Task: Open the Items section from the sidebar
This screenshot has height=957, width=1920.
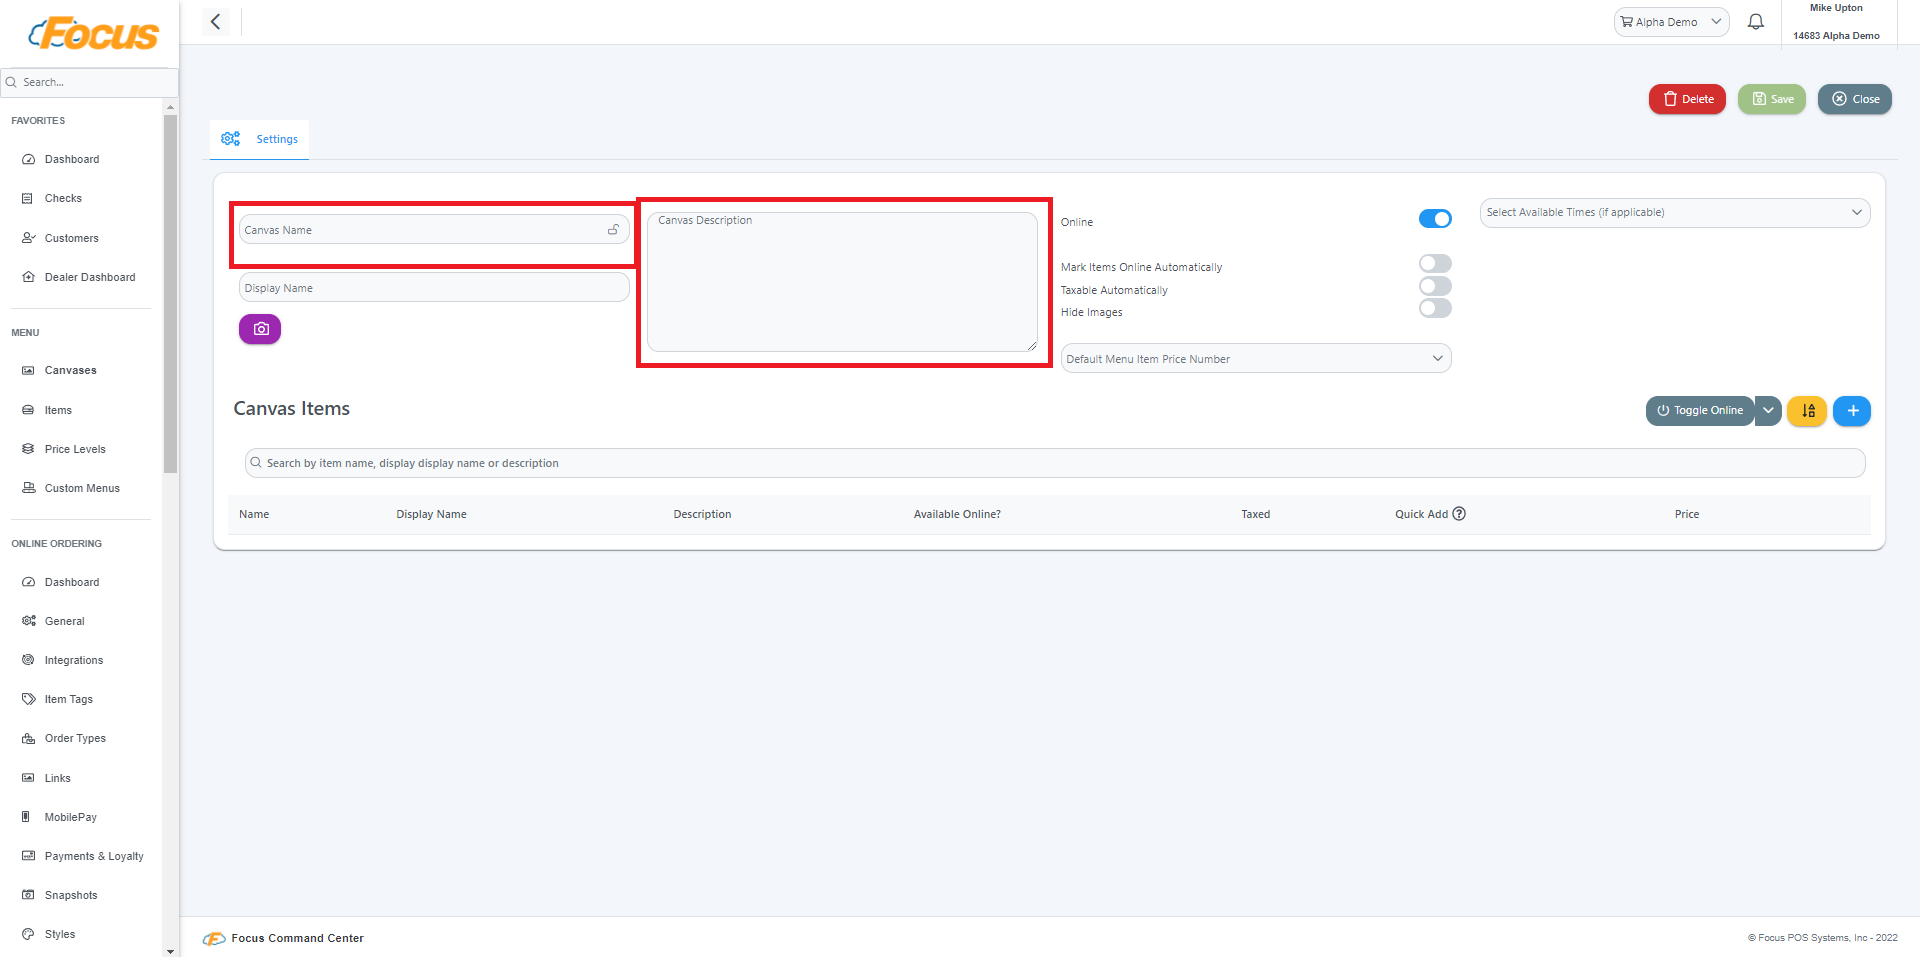Action: (x=57, y=410)
